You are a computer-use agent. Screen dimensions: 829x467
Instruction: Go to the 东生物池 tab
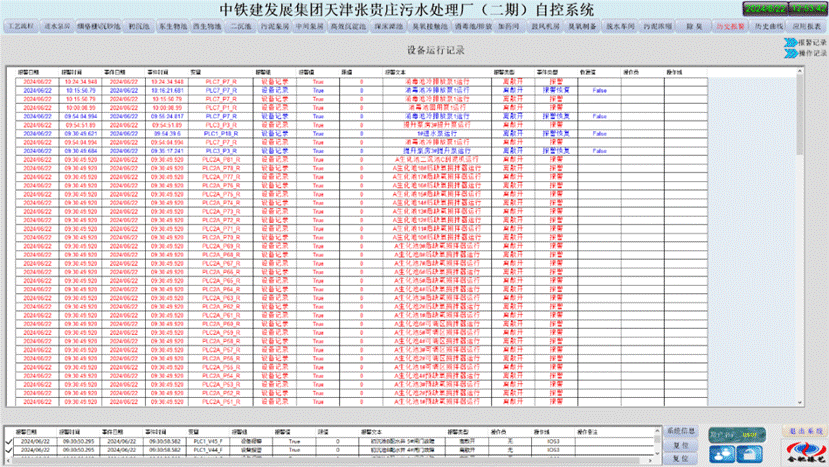coord(173,26)
